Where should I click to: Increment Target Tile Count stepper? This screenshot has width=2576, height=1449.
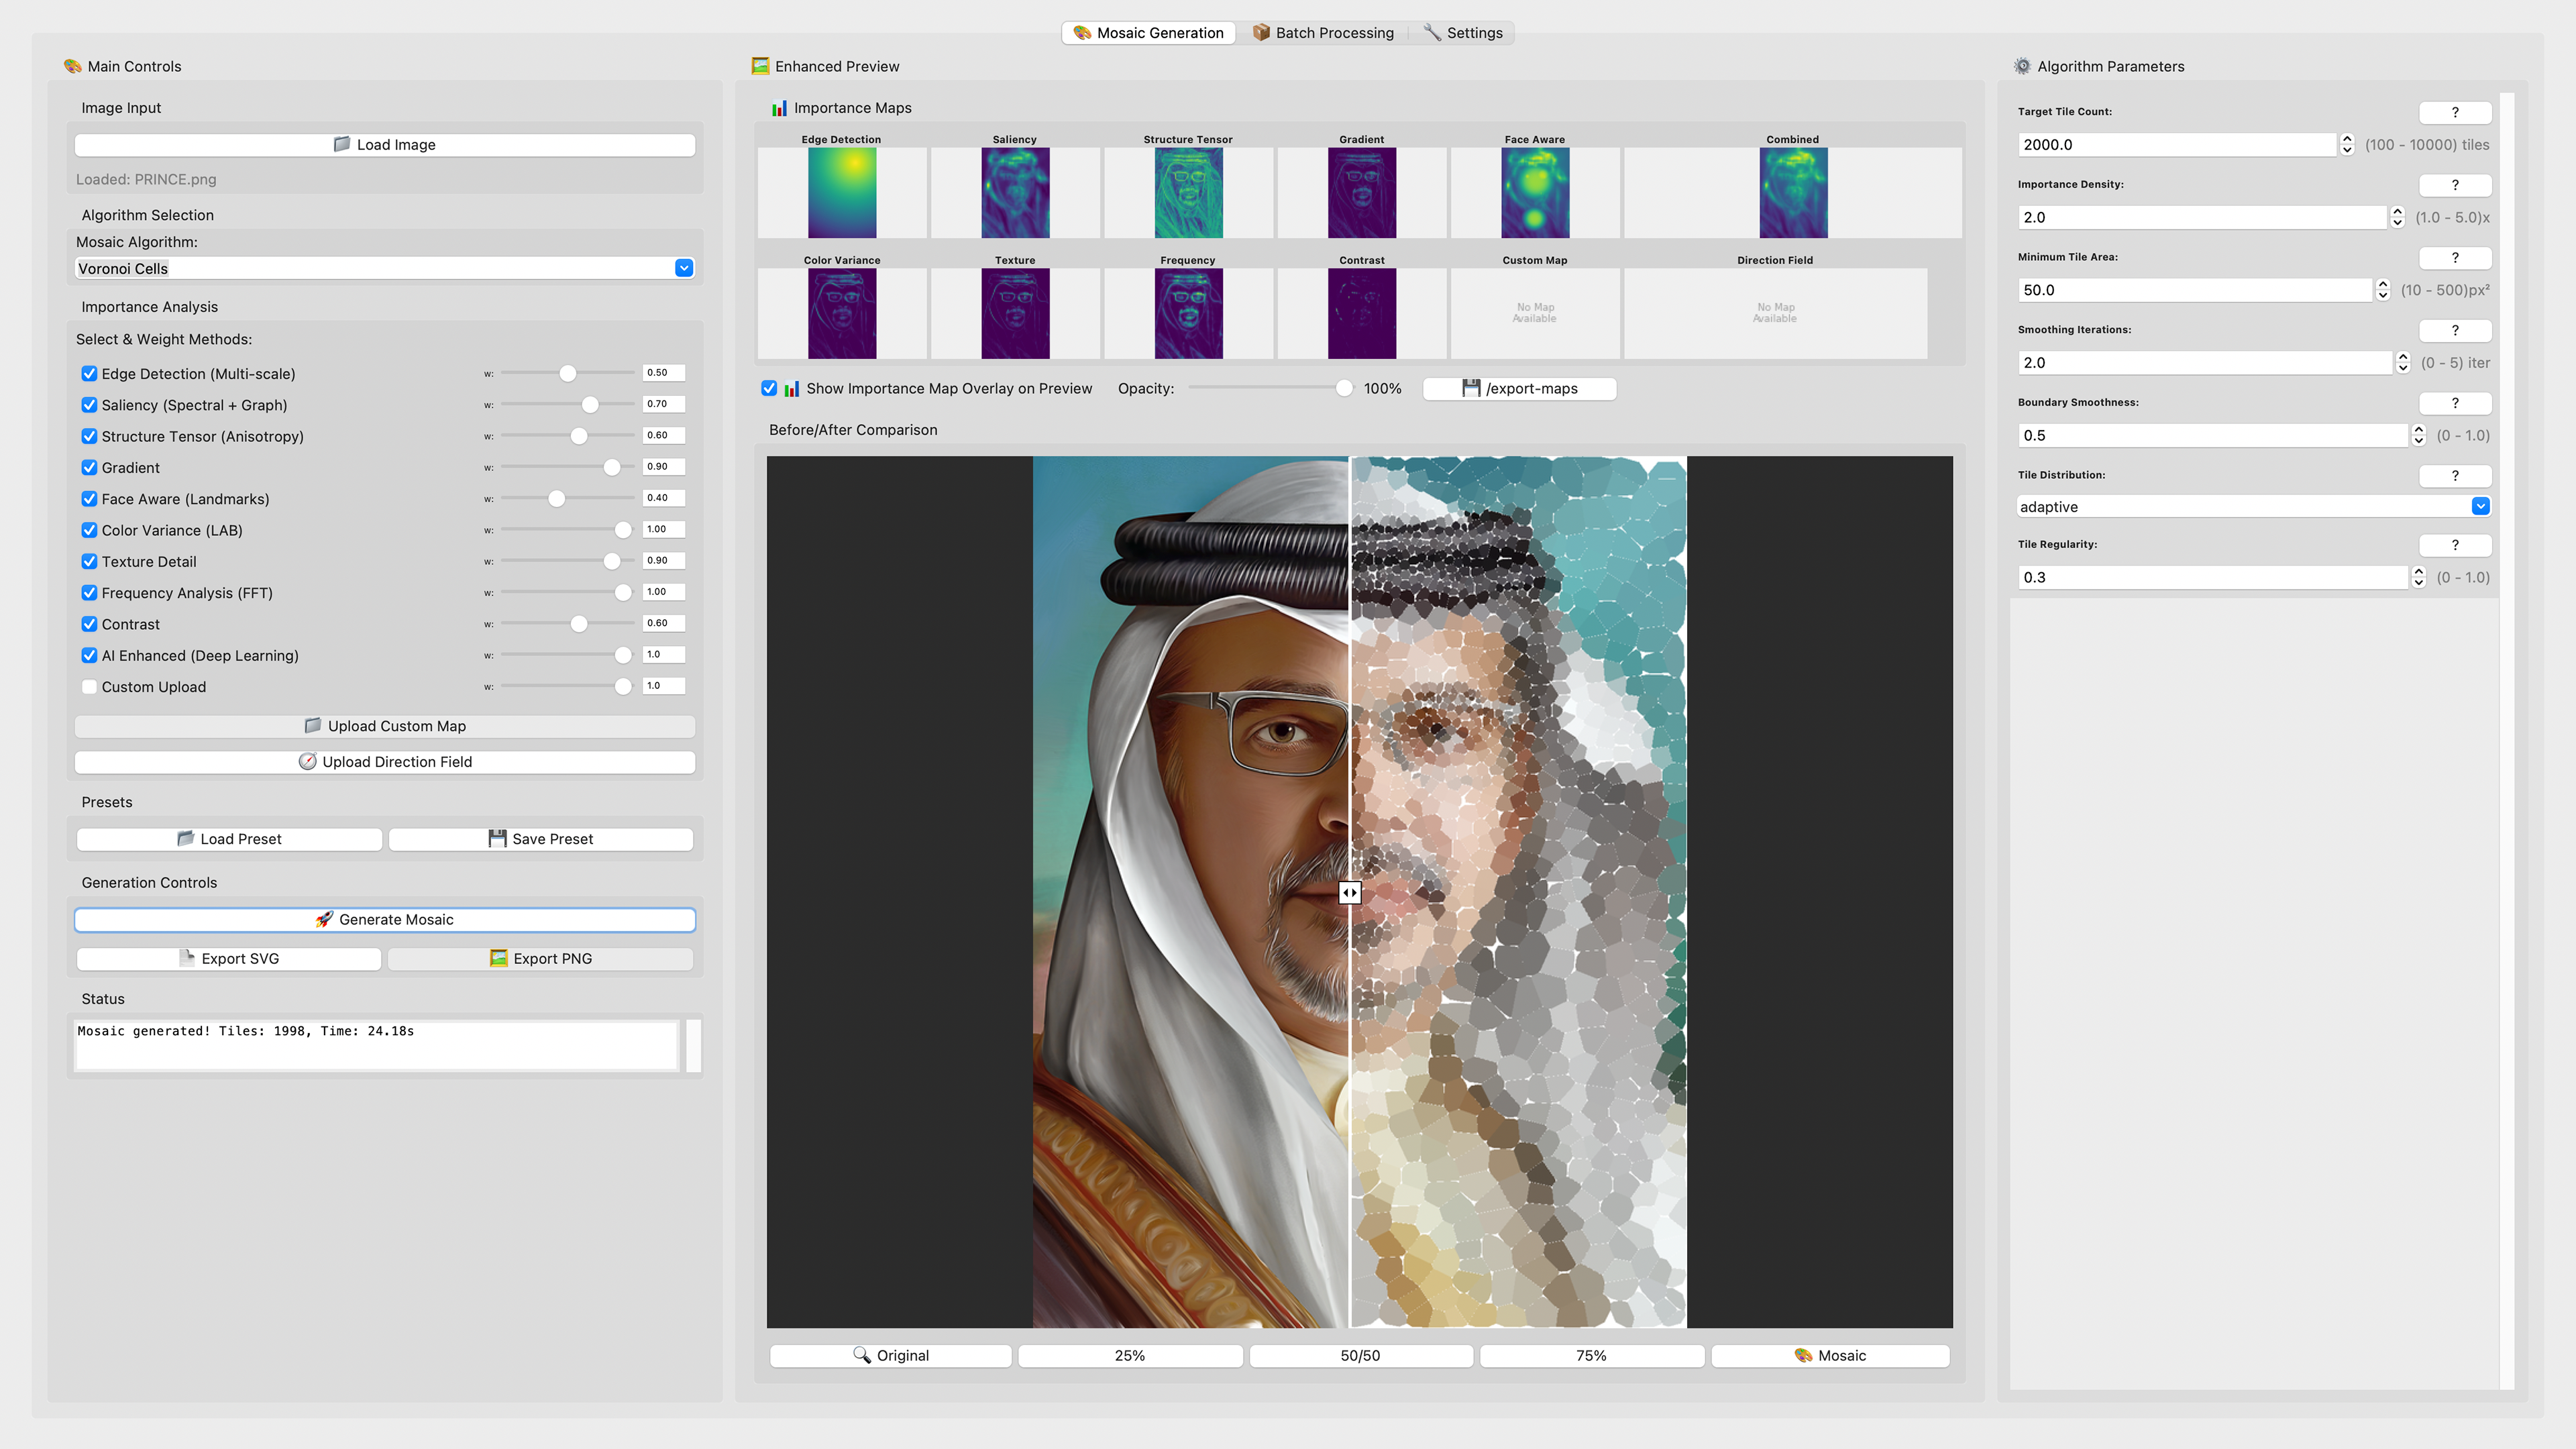pyautogui.click(x=2347, y=139)
